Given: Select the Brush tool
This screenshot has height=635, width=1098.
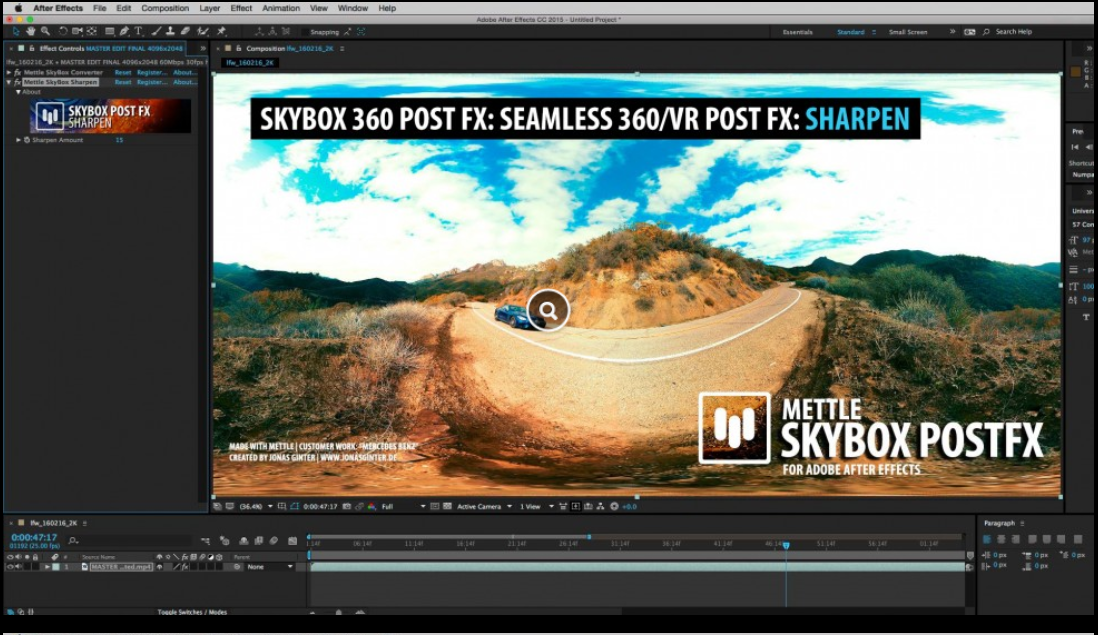Looking at the screenshot, I should (156, 32).
